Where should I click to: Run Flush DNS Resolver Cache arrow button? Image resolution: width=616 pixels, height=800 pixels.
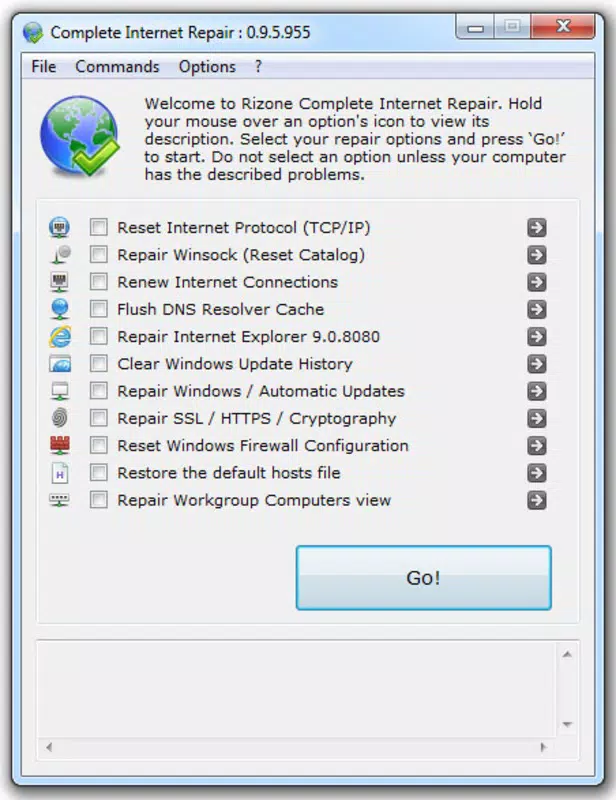click(536, 309)
